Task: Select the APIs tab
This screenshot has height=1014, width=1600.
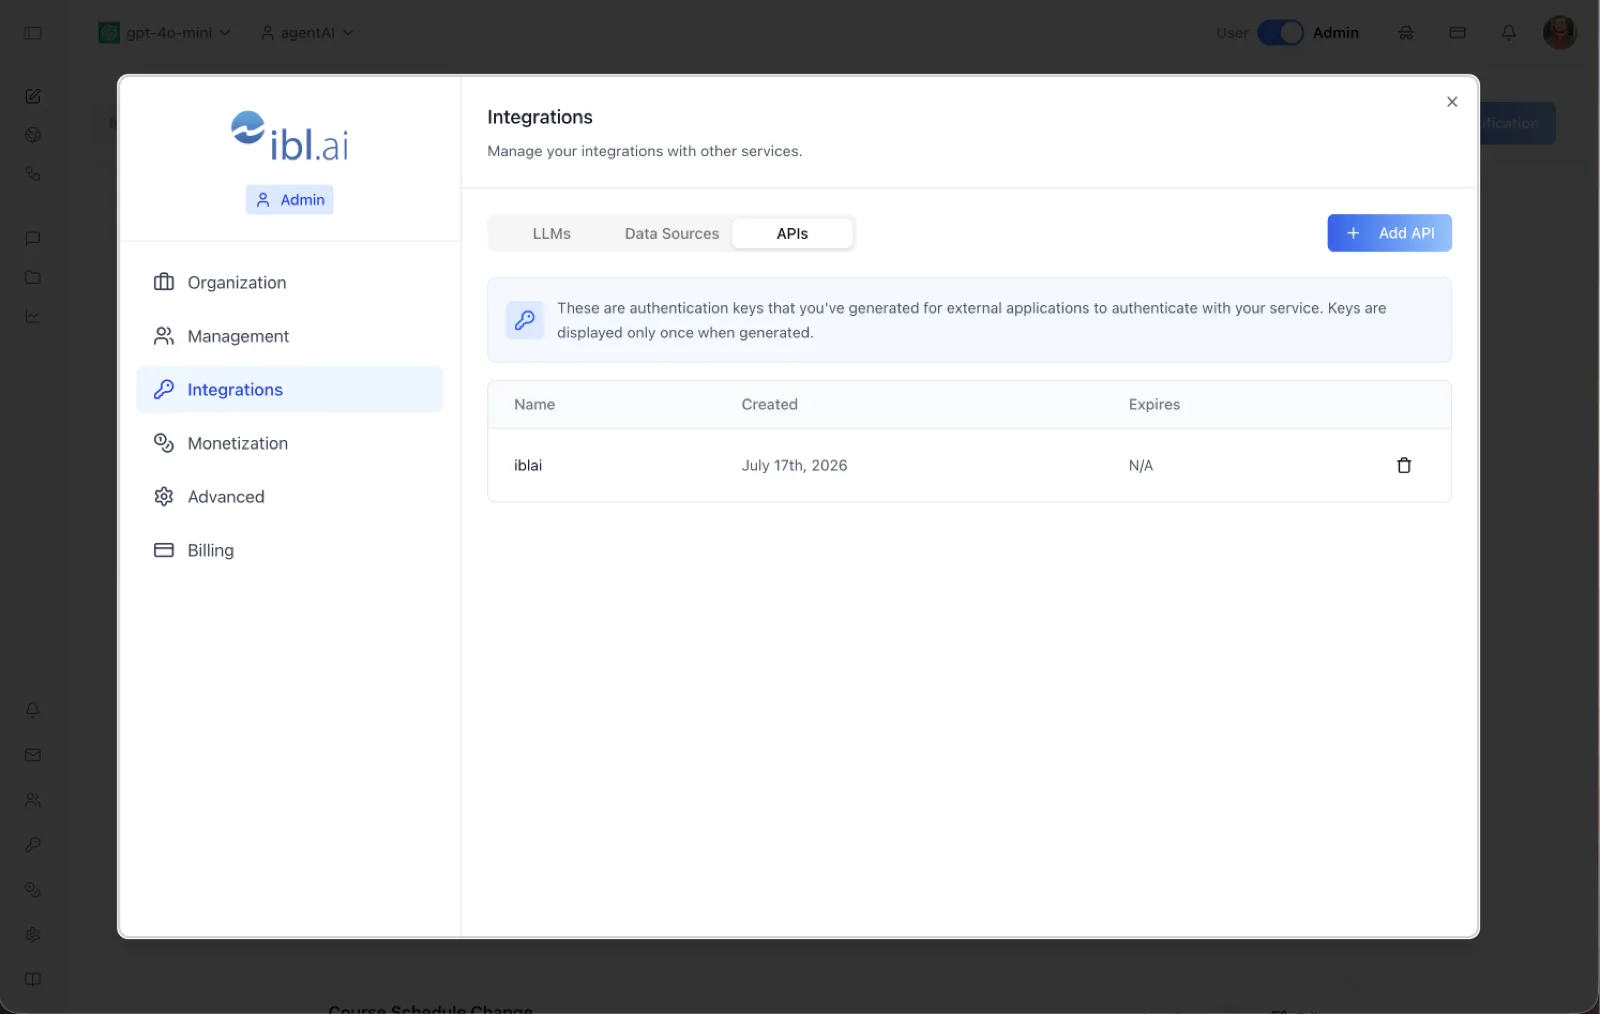Action: pos(792,233)
